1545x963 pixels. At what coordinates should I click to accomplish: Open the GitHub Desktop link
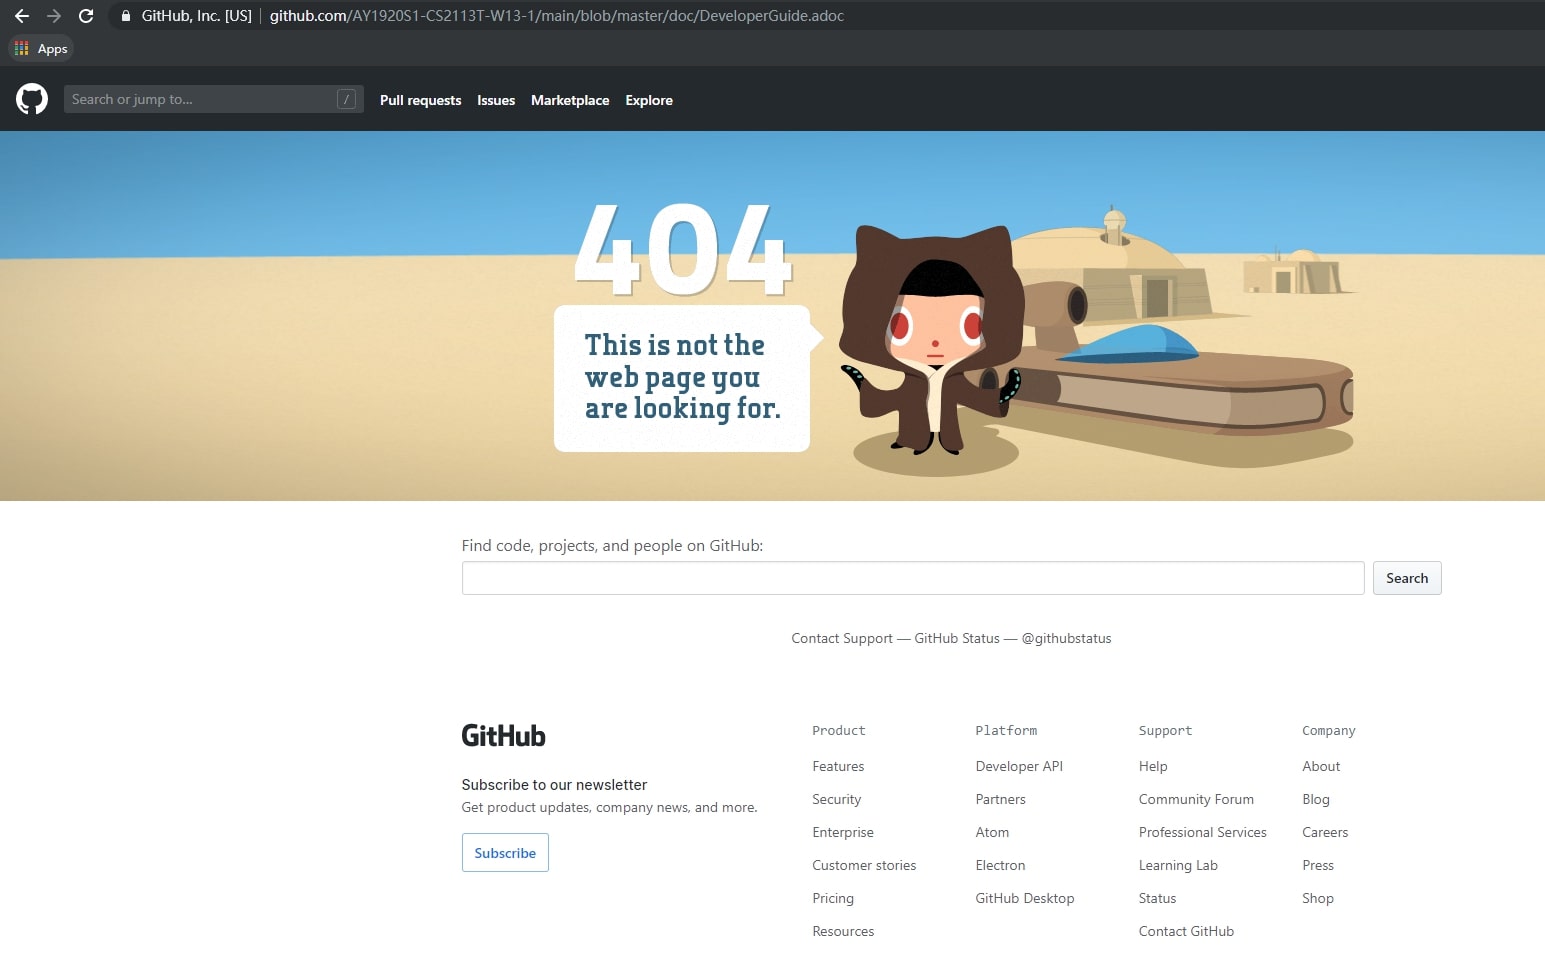[1025, 898]
